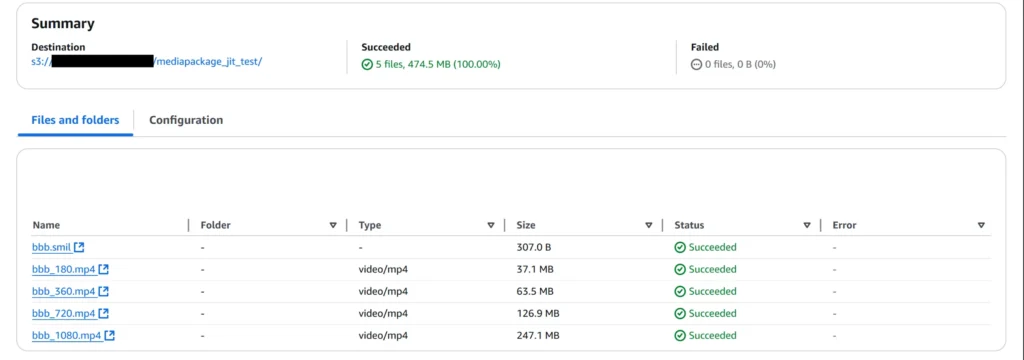Viewport: 1024px width, 360px height.
Task: Click green check icon beside 5 files succeeded
Action: pyautogui.click(x=367, y=65)
